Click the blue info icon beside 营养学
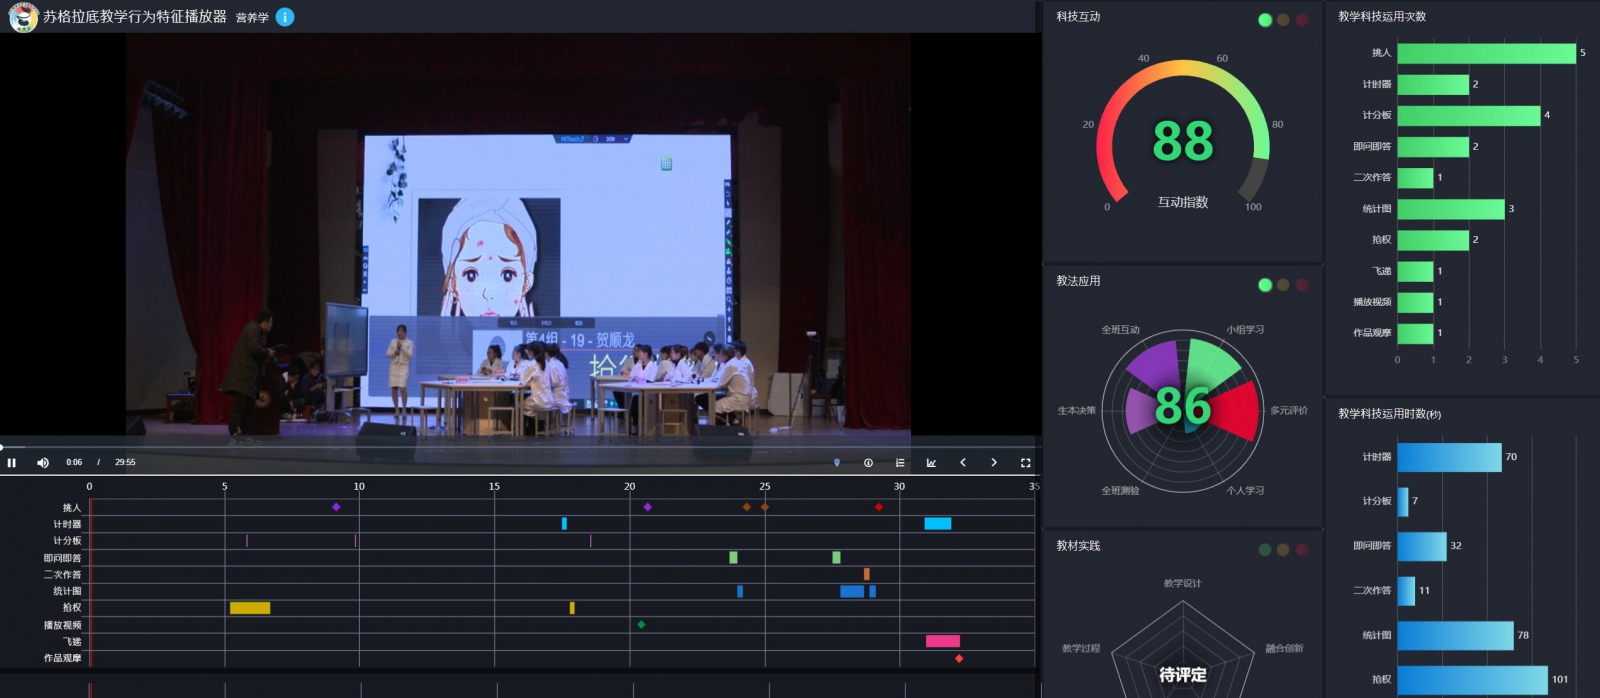Viewport: 1600px width, 698px height. click(x=285, y=17)
